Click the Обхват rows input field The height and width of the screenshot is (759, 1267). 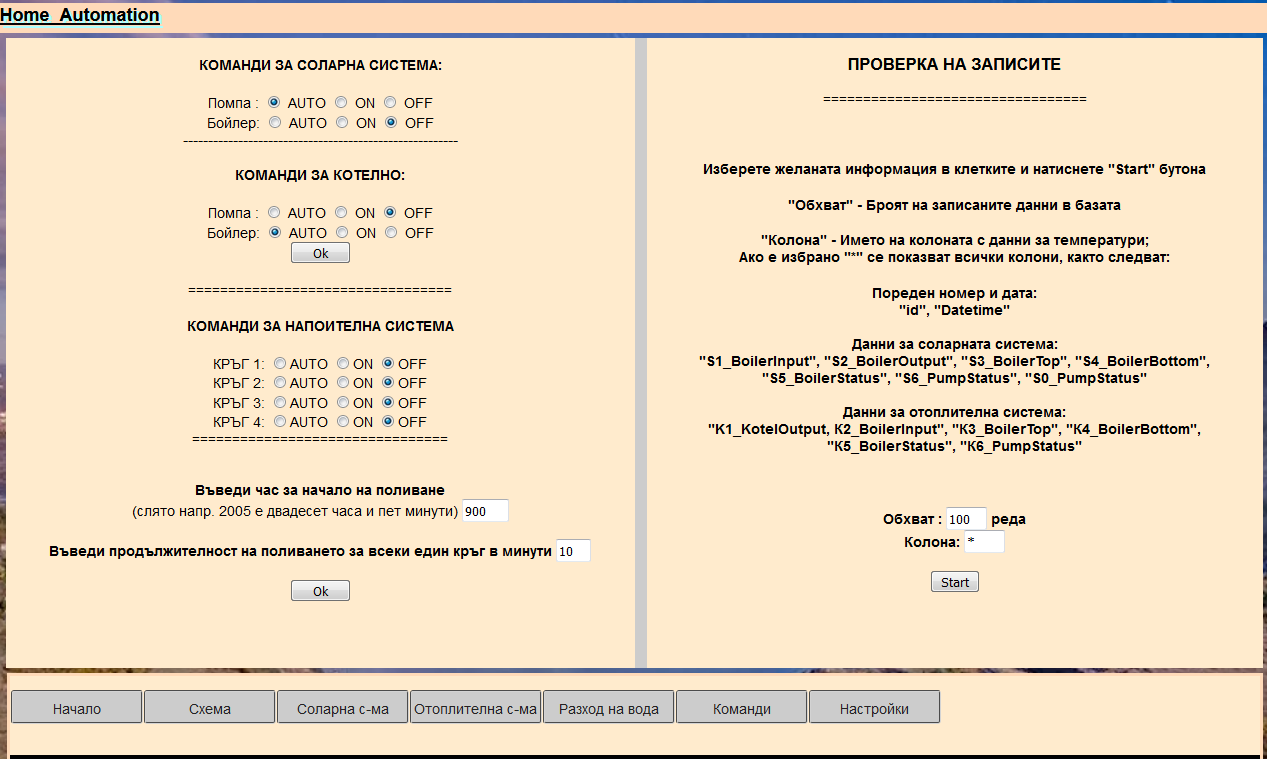965,519
